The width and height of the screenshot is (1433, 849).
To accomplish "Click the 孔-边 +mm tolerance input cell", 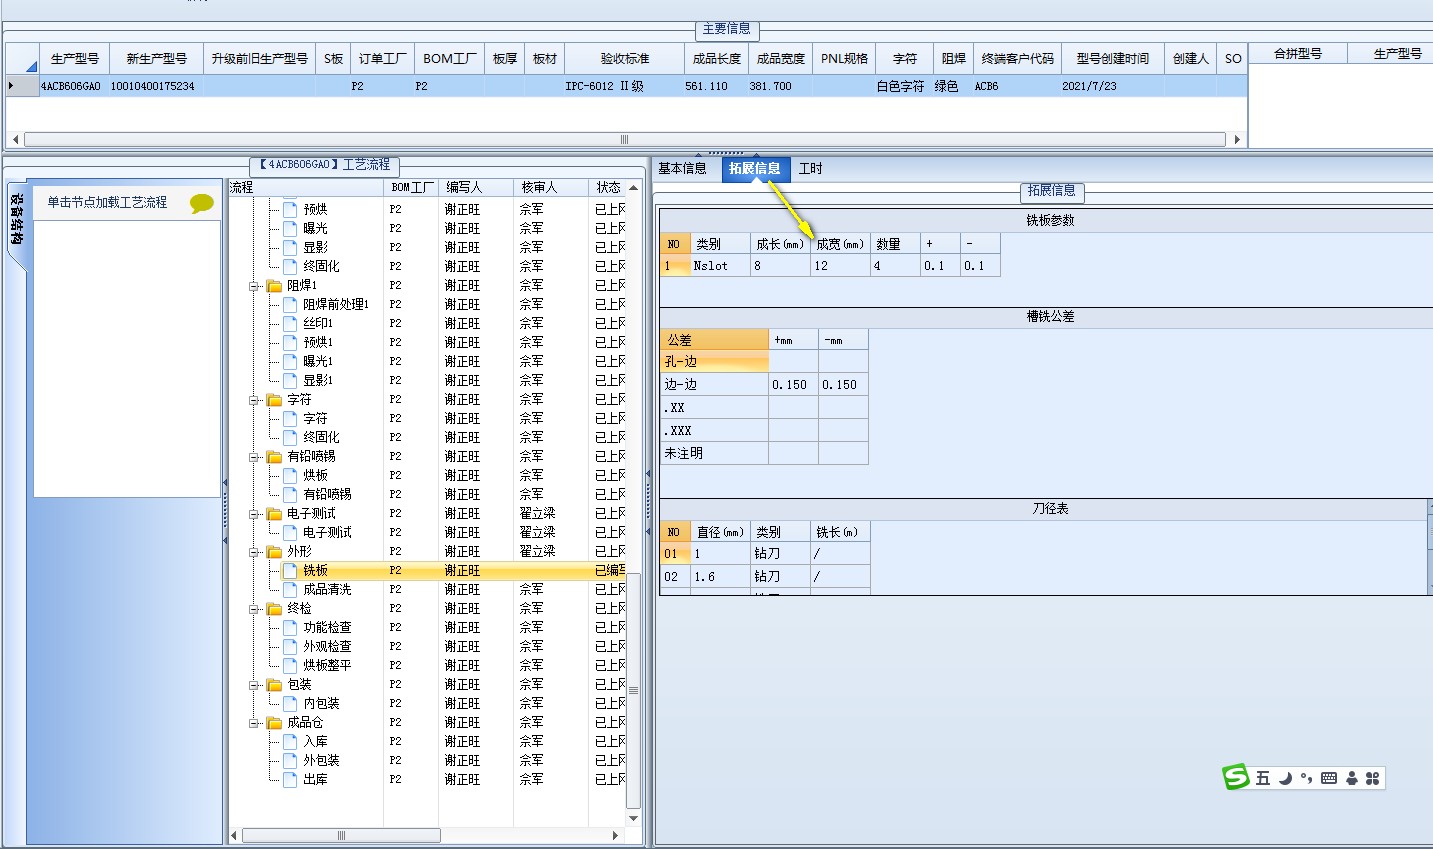I will [x=793, y=362].
